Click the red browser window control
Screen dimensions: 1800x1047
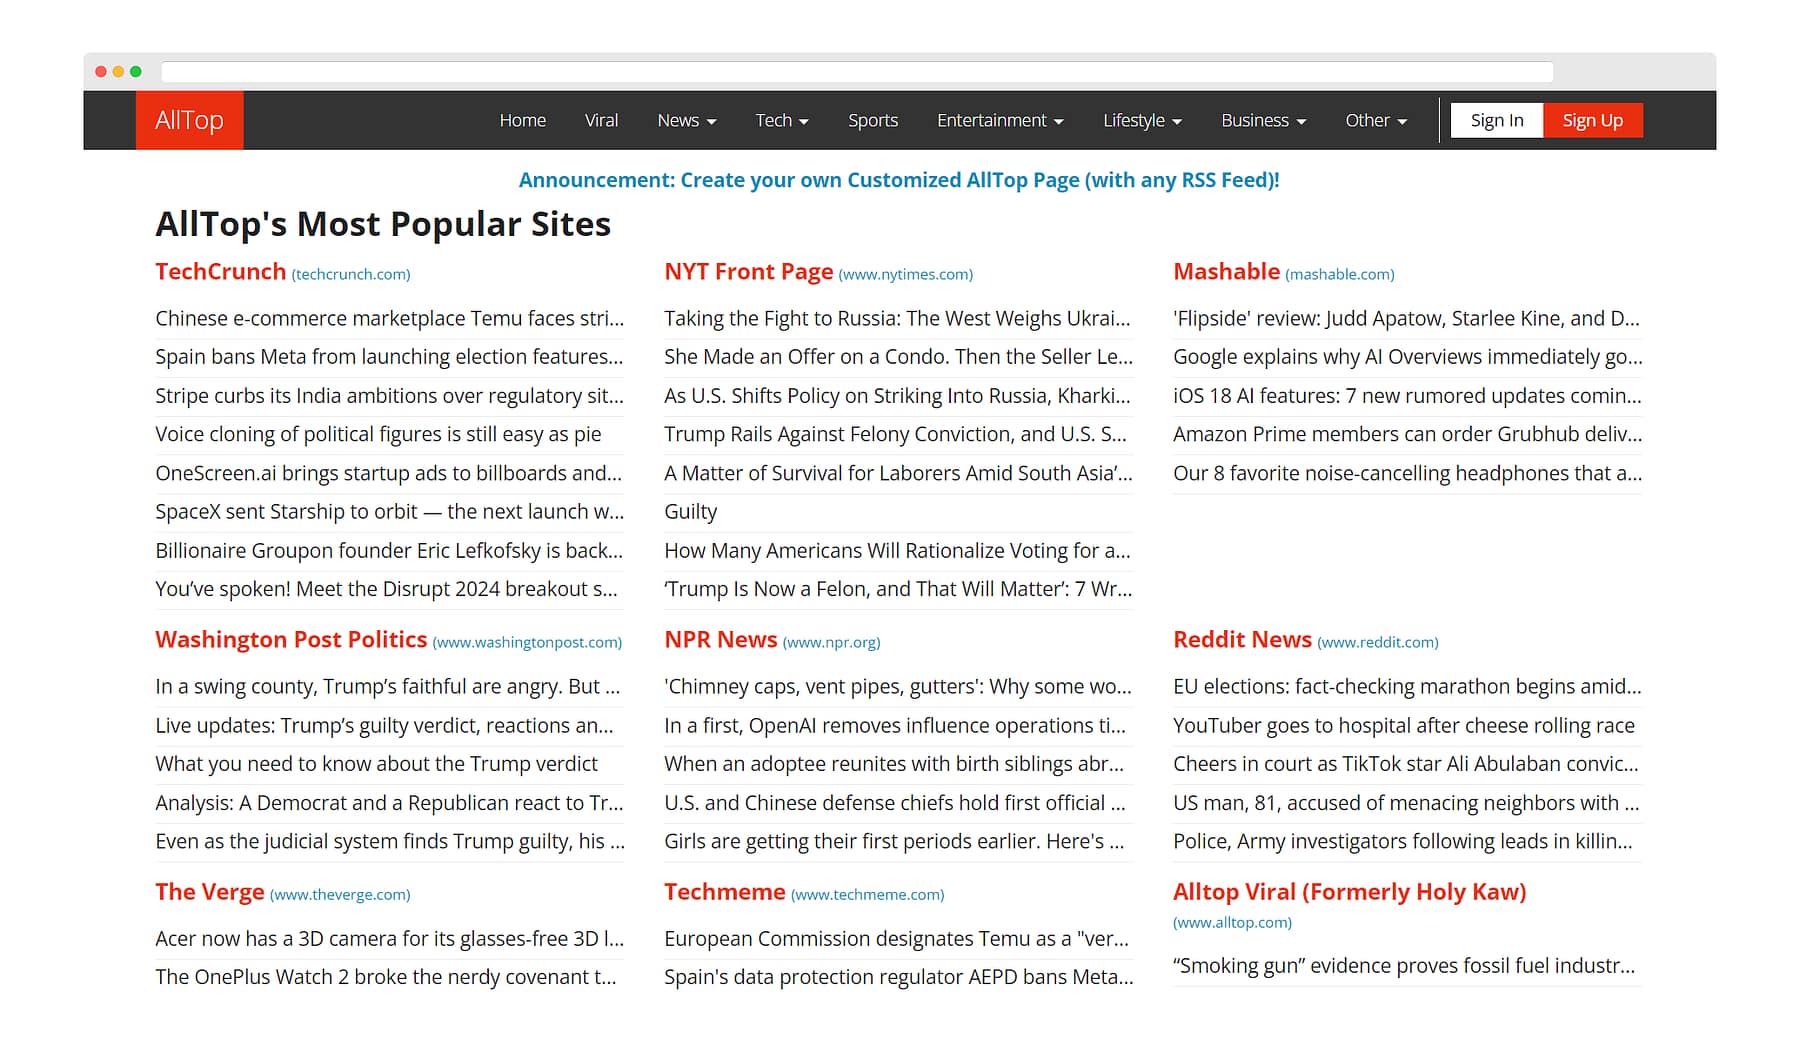tap(101, 70)
